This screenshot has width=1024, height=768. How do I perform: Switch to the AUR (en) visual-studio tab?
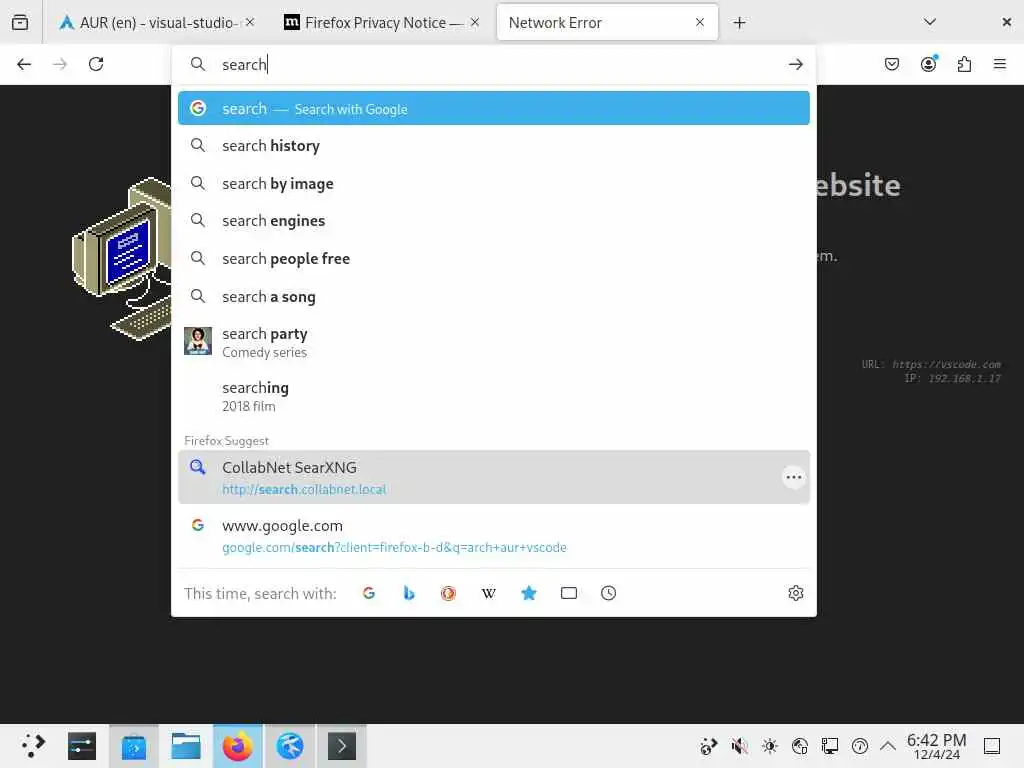point(157,23)
